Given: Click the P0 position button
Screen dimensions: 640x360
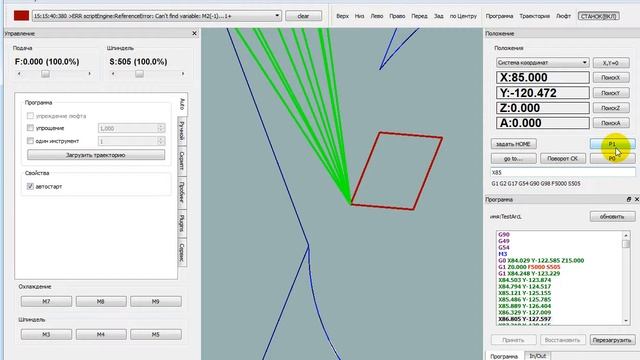Looking at the screenshot, I should (612, 158).
